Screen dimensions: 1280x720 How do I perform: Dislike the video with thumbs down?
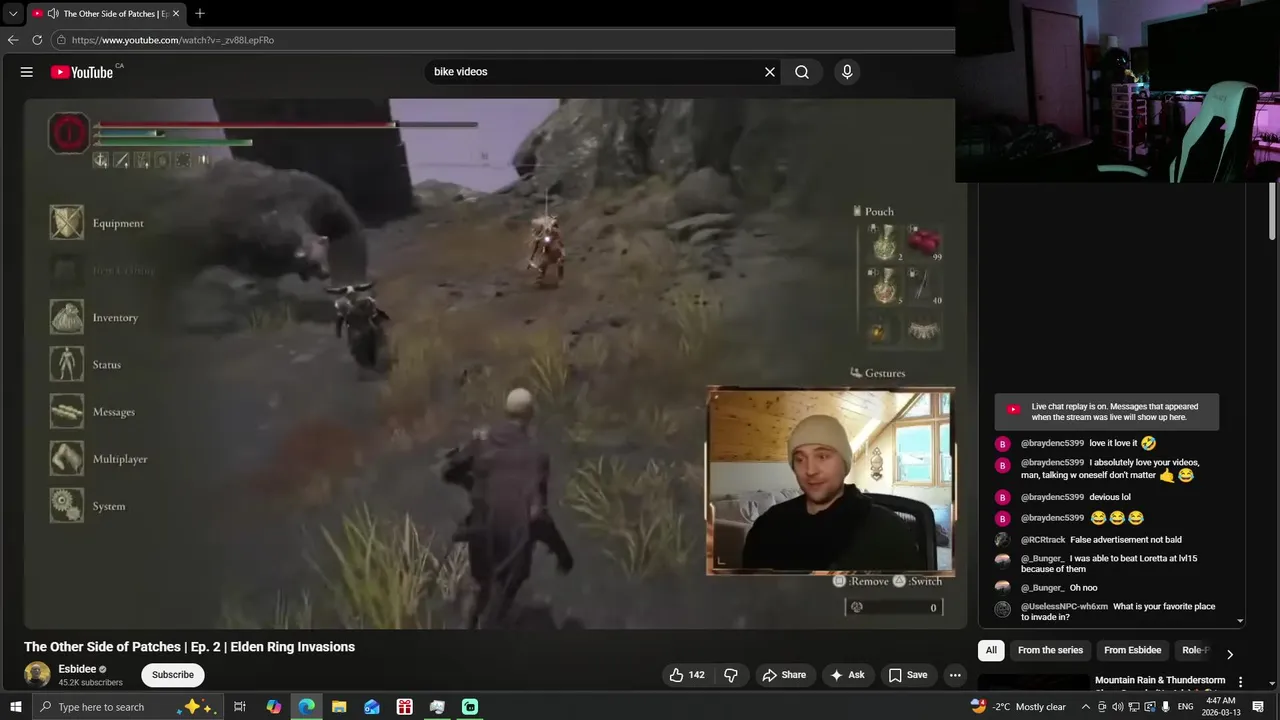[731, 675]
